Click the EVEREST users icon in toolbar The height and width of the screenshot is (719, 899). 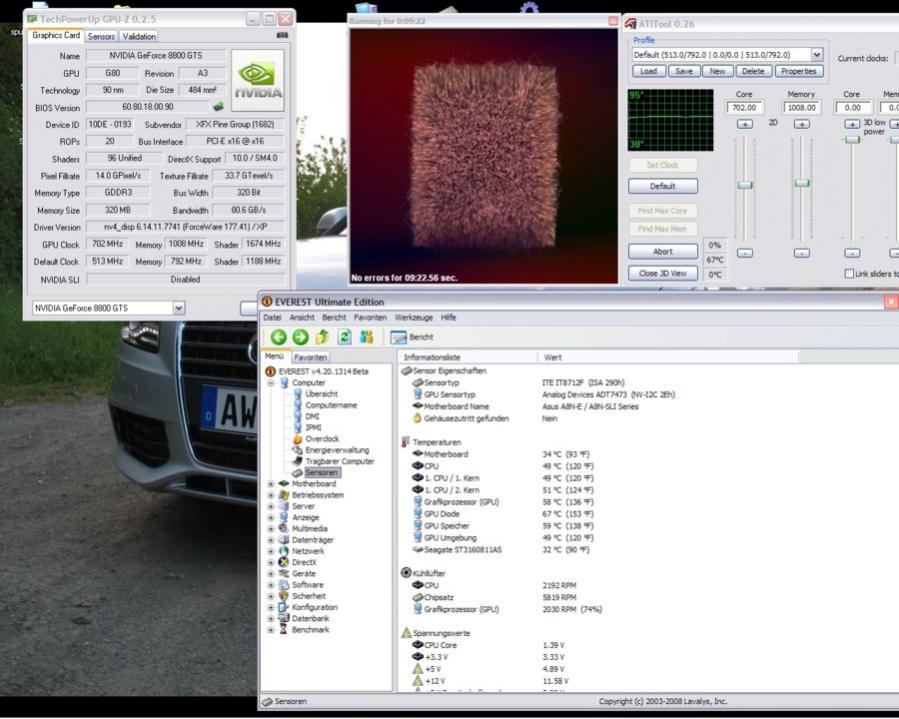click(x=366, y=337)
